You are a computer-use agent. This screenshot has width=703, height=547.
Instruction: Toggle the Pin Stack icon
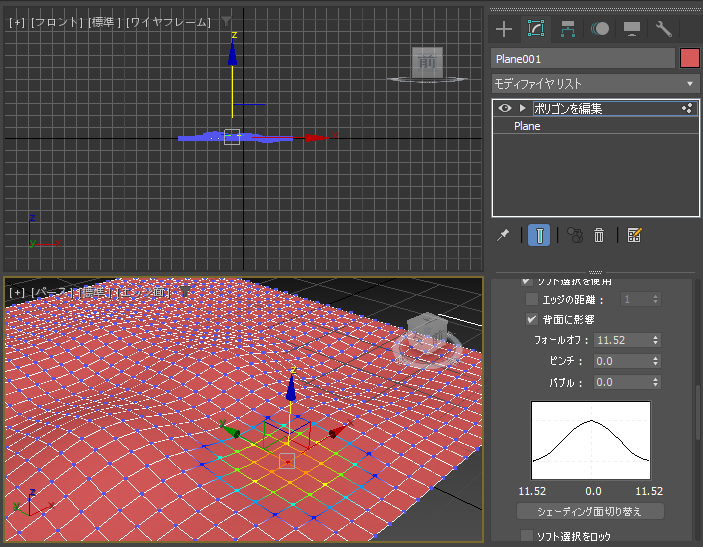pos(503,235)
